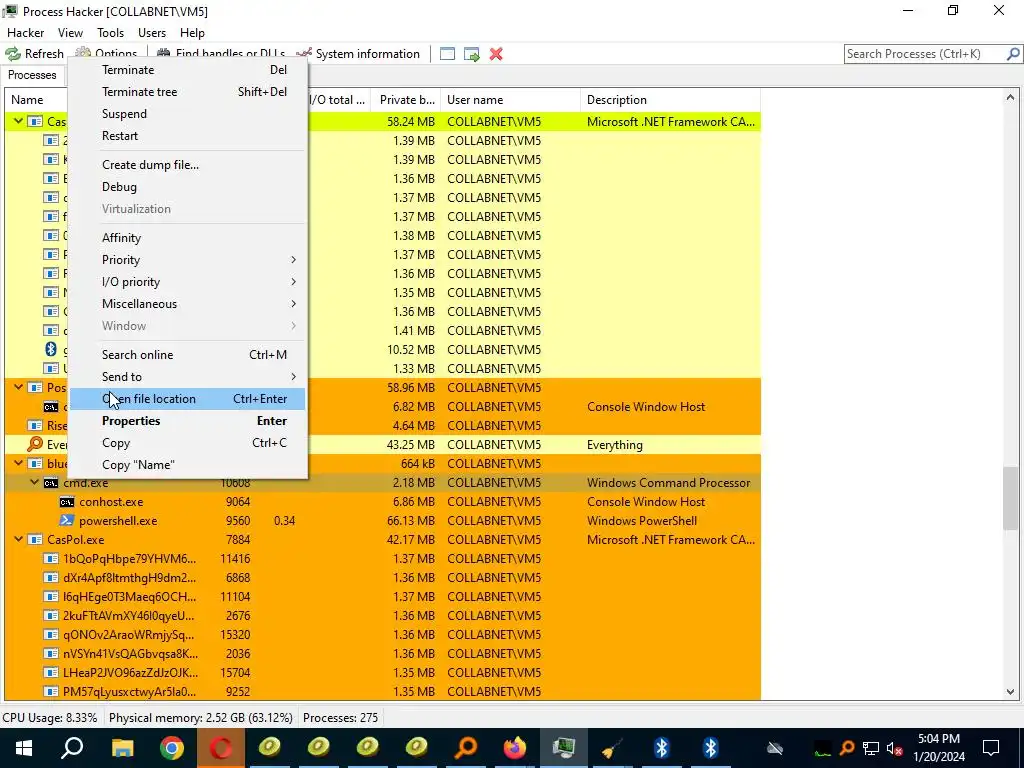Viewport: 1024px width, 768px height.
Task: Click the taskbar clock showing 5:04 PM
Action: 939,748
